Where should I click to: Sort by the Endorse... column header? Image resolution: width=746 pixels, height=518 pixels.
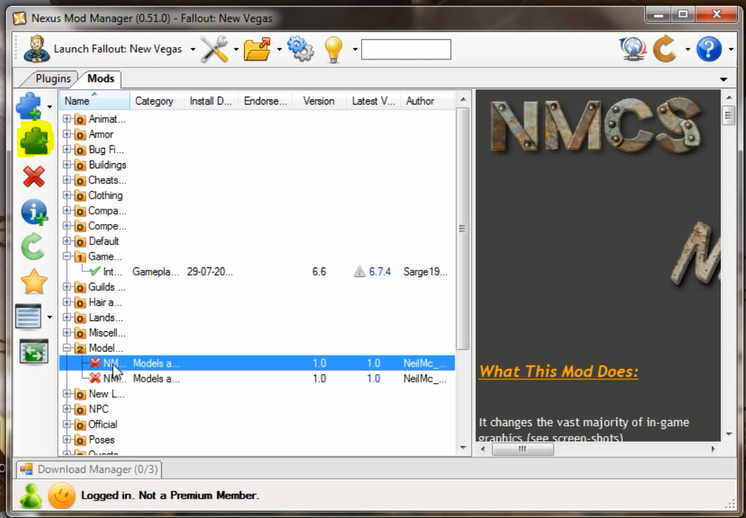[265, 101]
